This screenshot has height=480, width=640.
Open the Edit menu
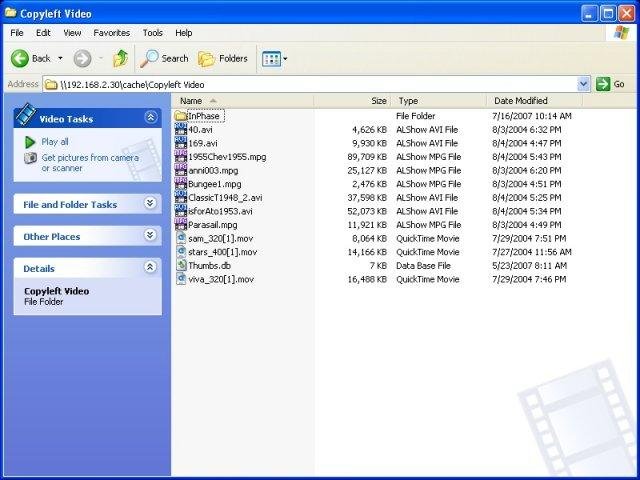point(43,33)
